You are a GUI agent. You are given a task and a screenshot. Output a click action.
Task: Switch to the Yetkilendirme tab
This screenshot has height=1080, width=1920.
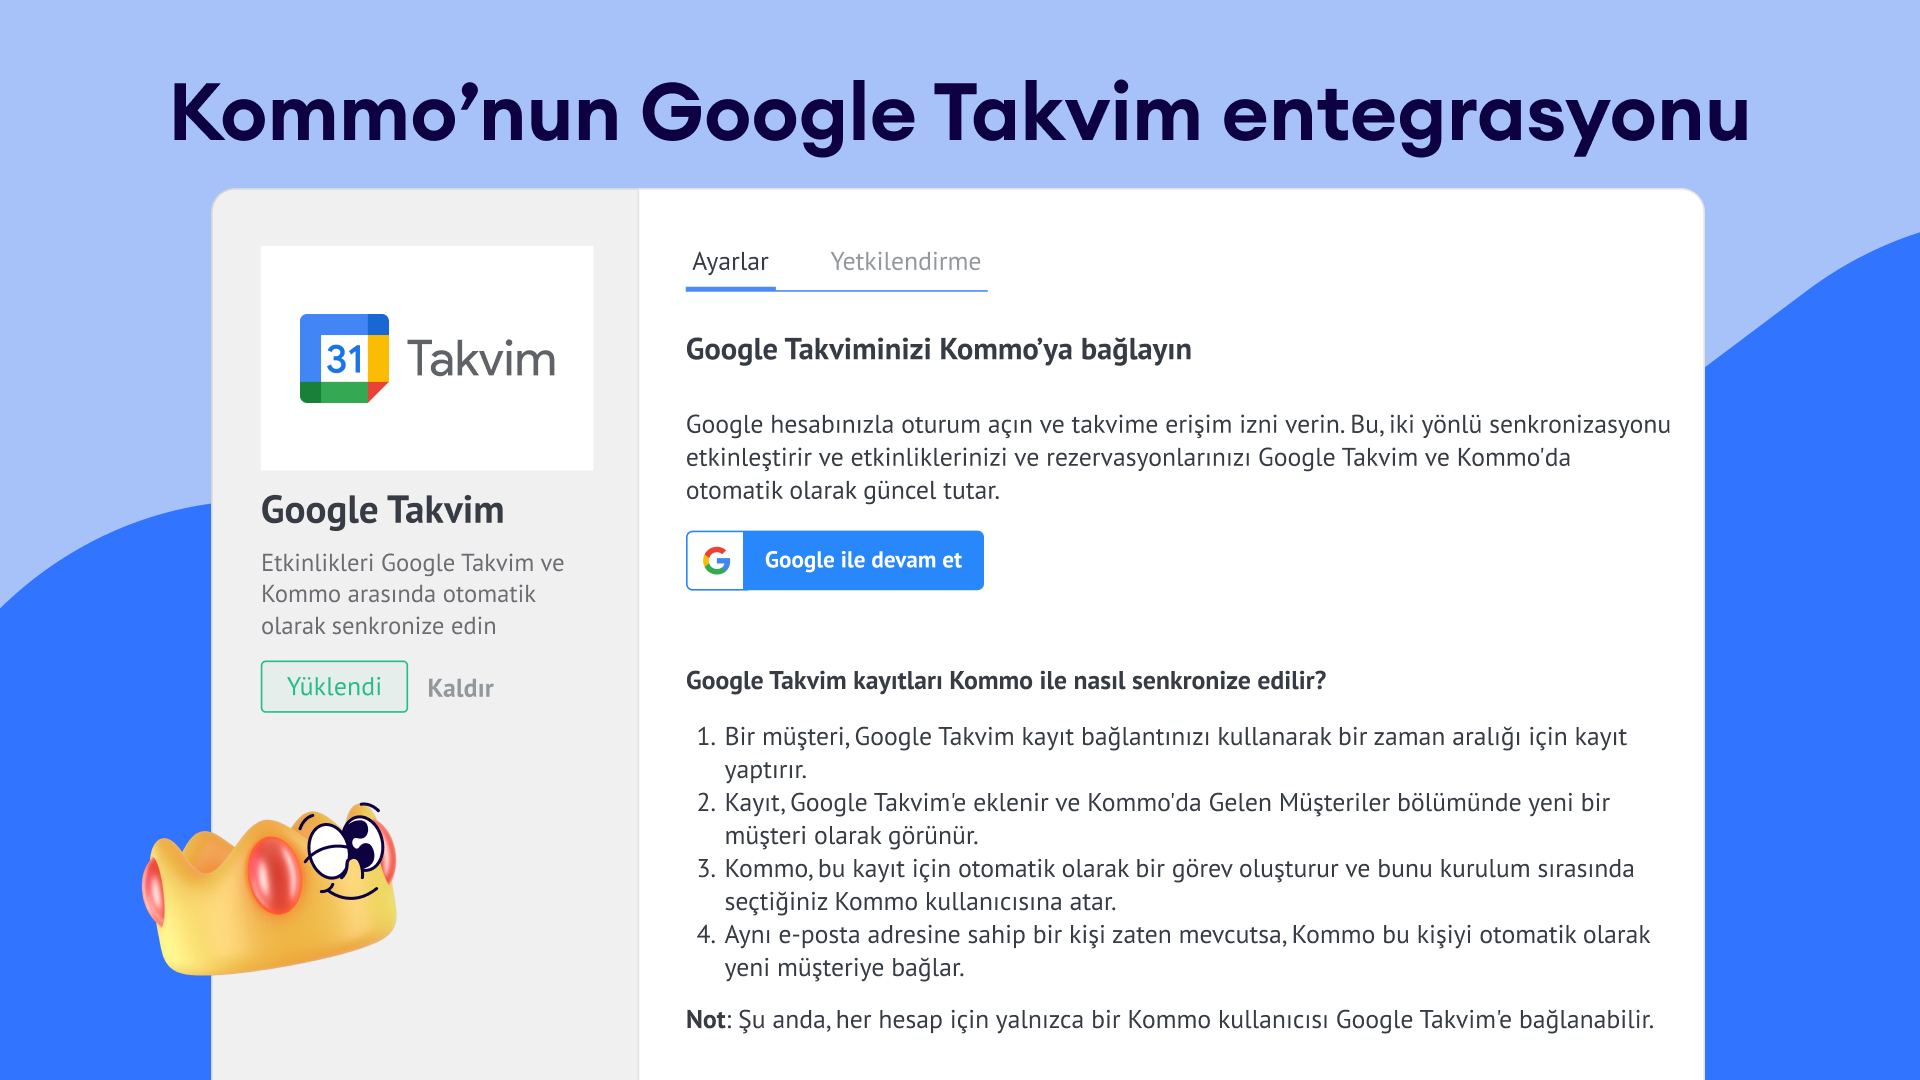(x=905, y=262)
